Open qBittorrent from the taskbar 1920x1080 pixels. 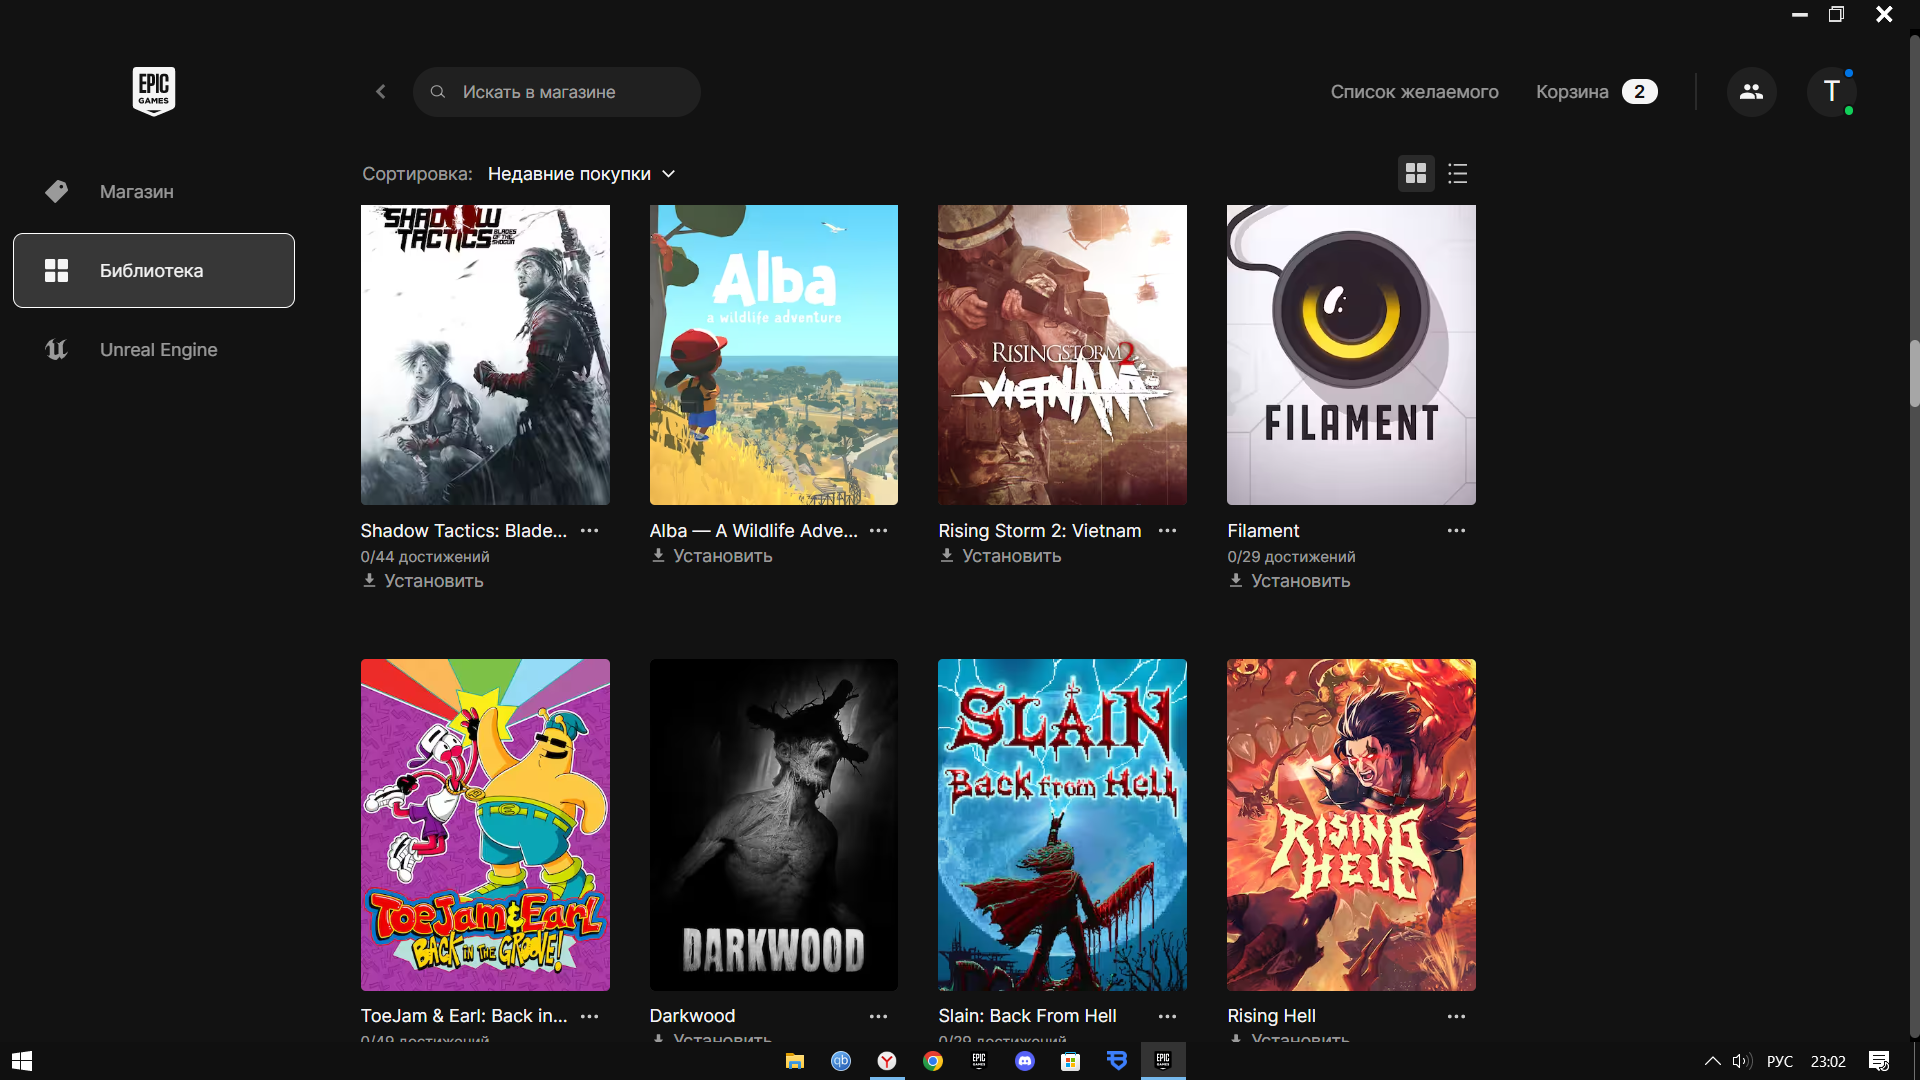[841, 1061]
